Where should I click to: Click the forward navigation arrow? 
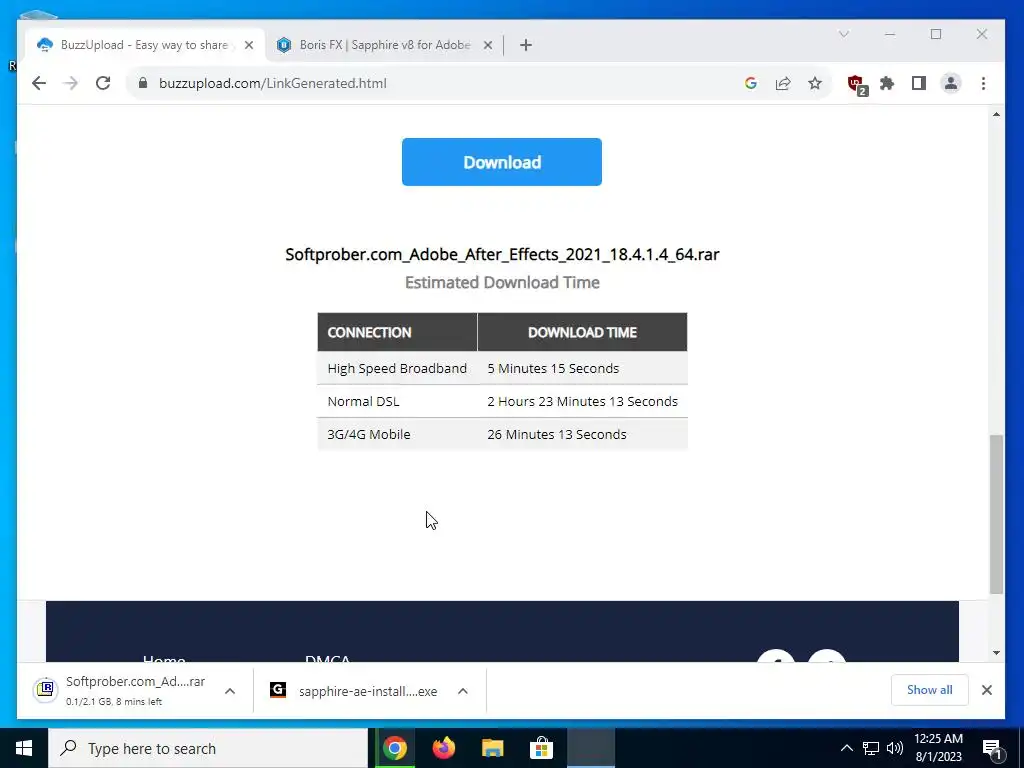71,83
